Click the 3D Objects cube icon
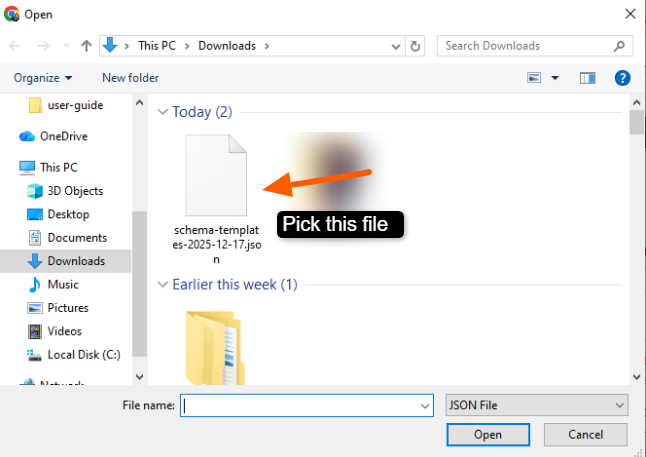Image resolution: width=646 pixels, height=457 pixels. (35, 191)
